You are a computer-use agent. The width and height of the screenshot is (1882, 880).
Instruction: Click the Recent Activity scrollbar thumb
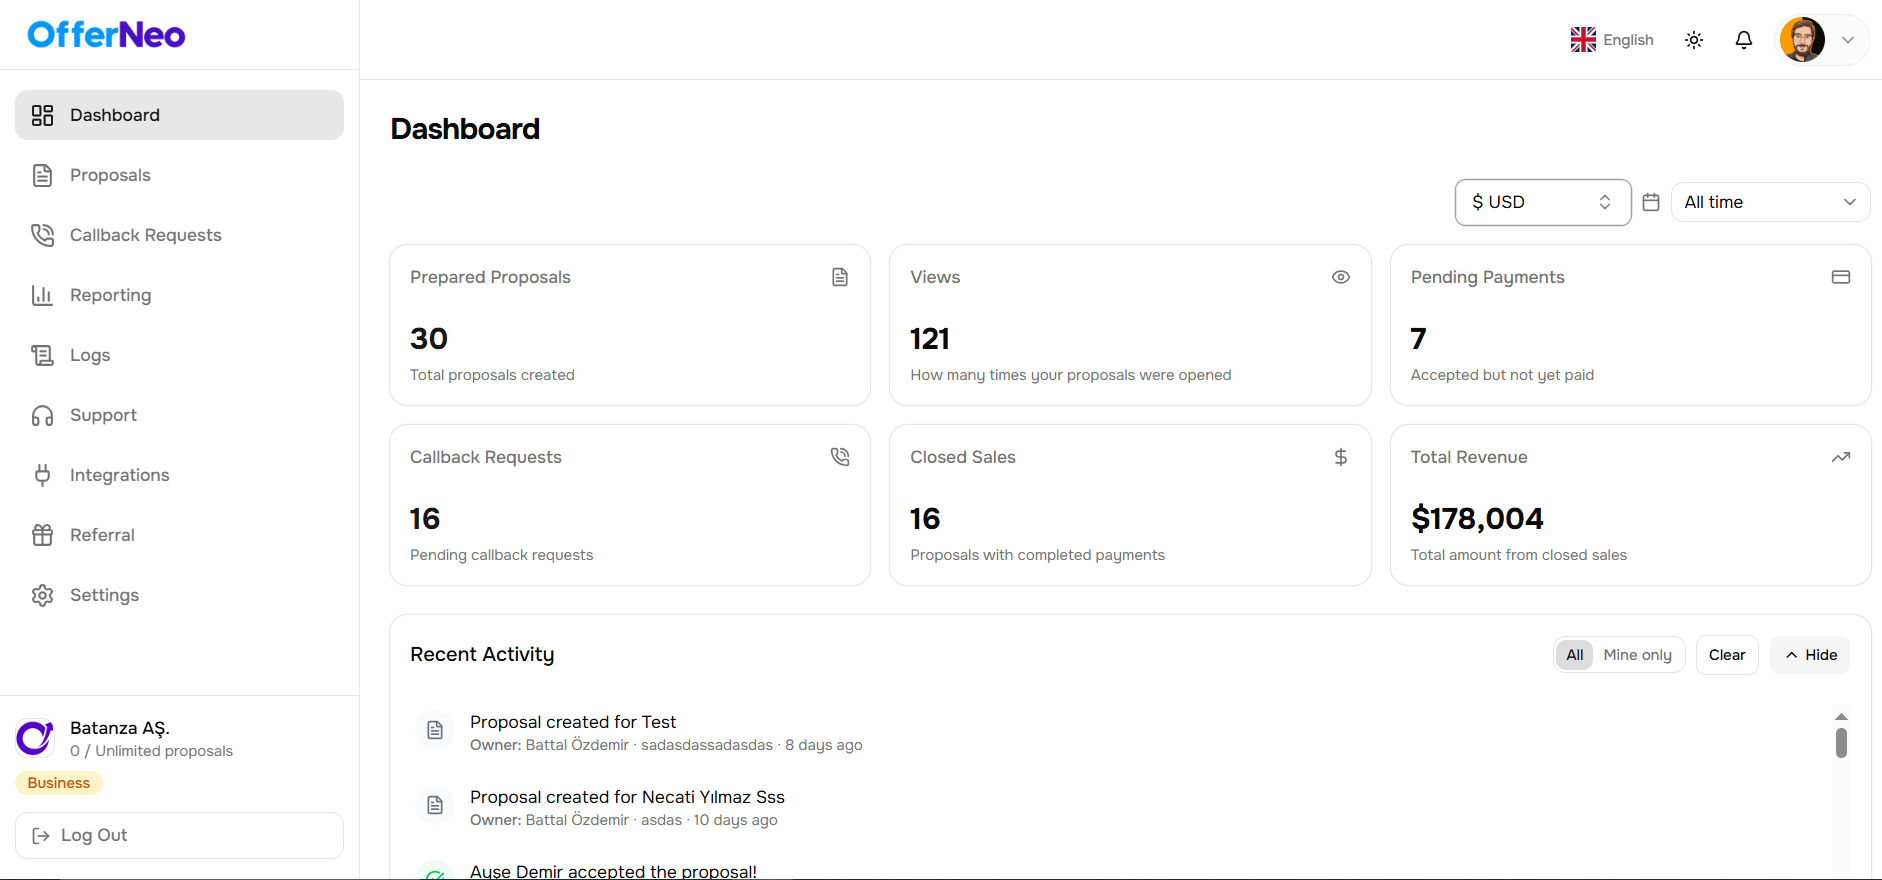click(x=1841, y=743)
